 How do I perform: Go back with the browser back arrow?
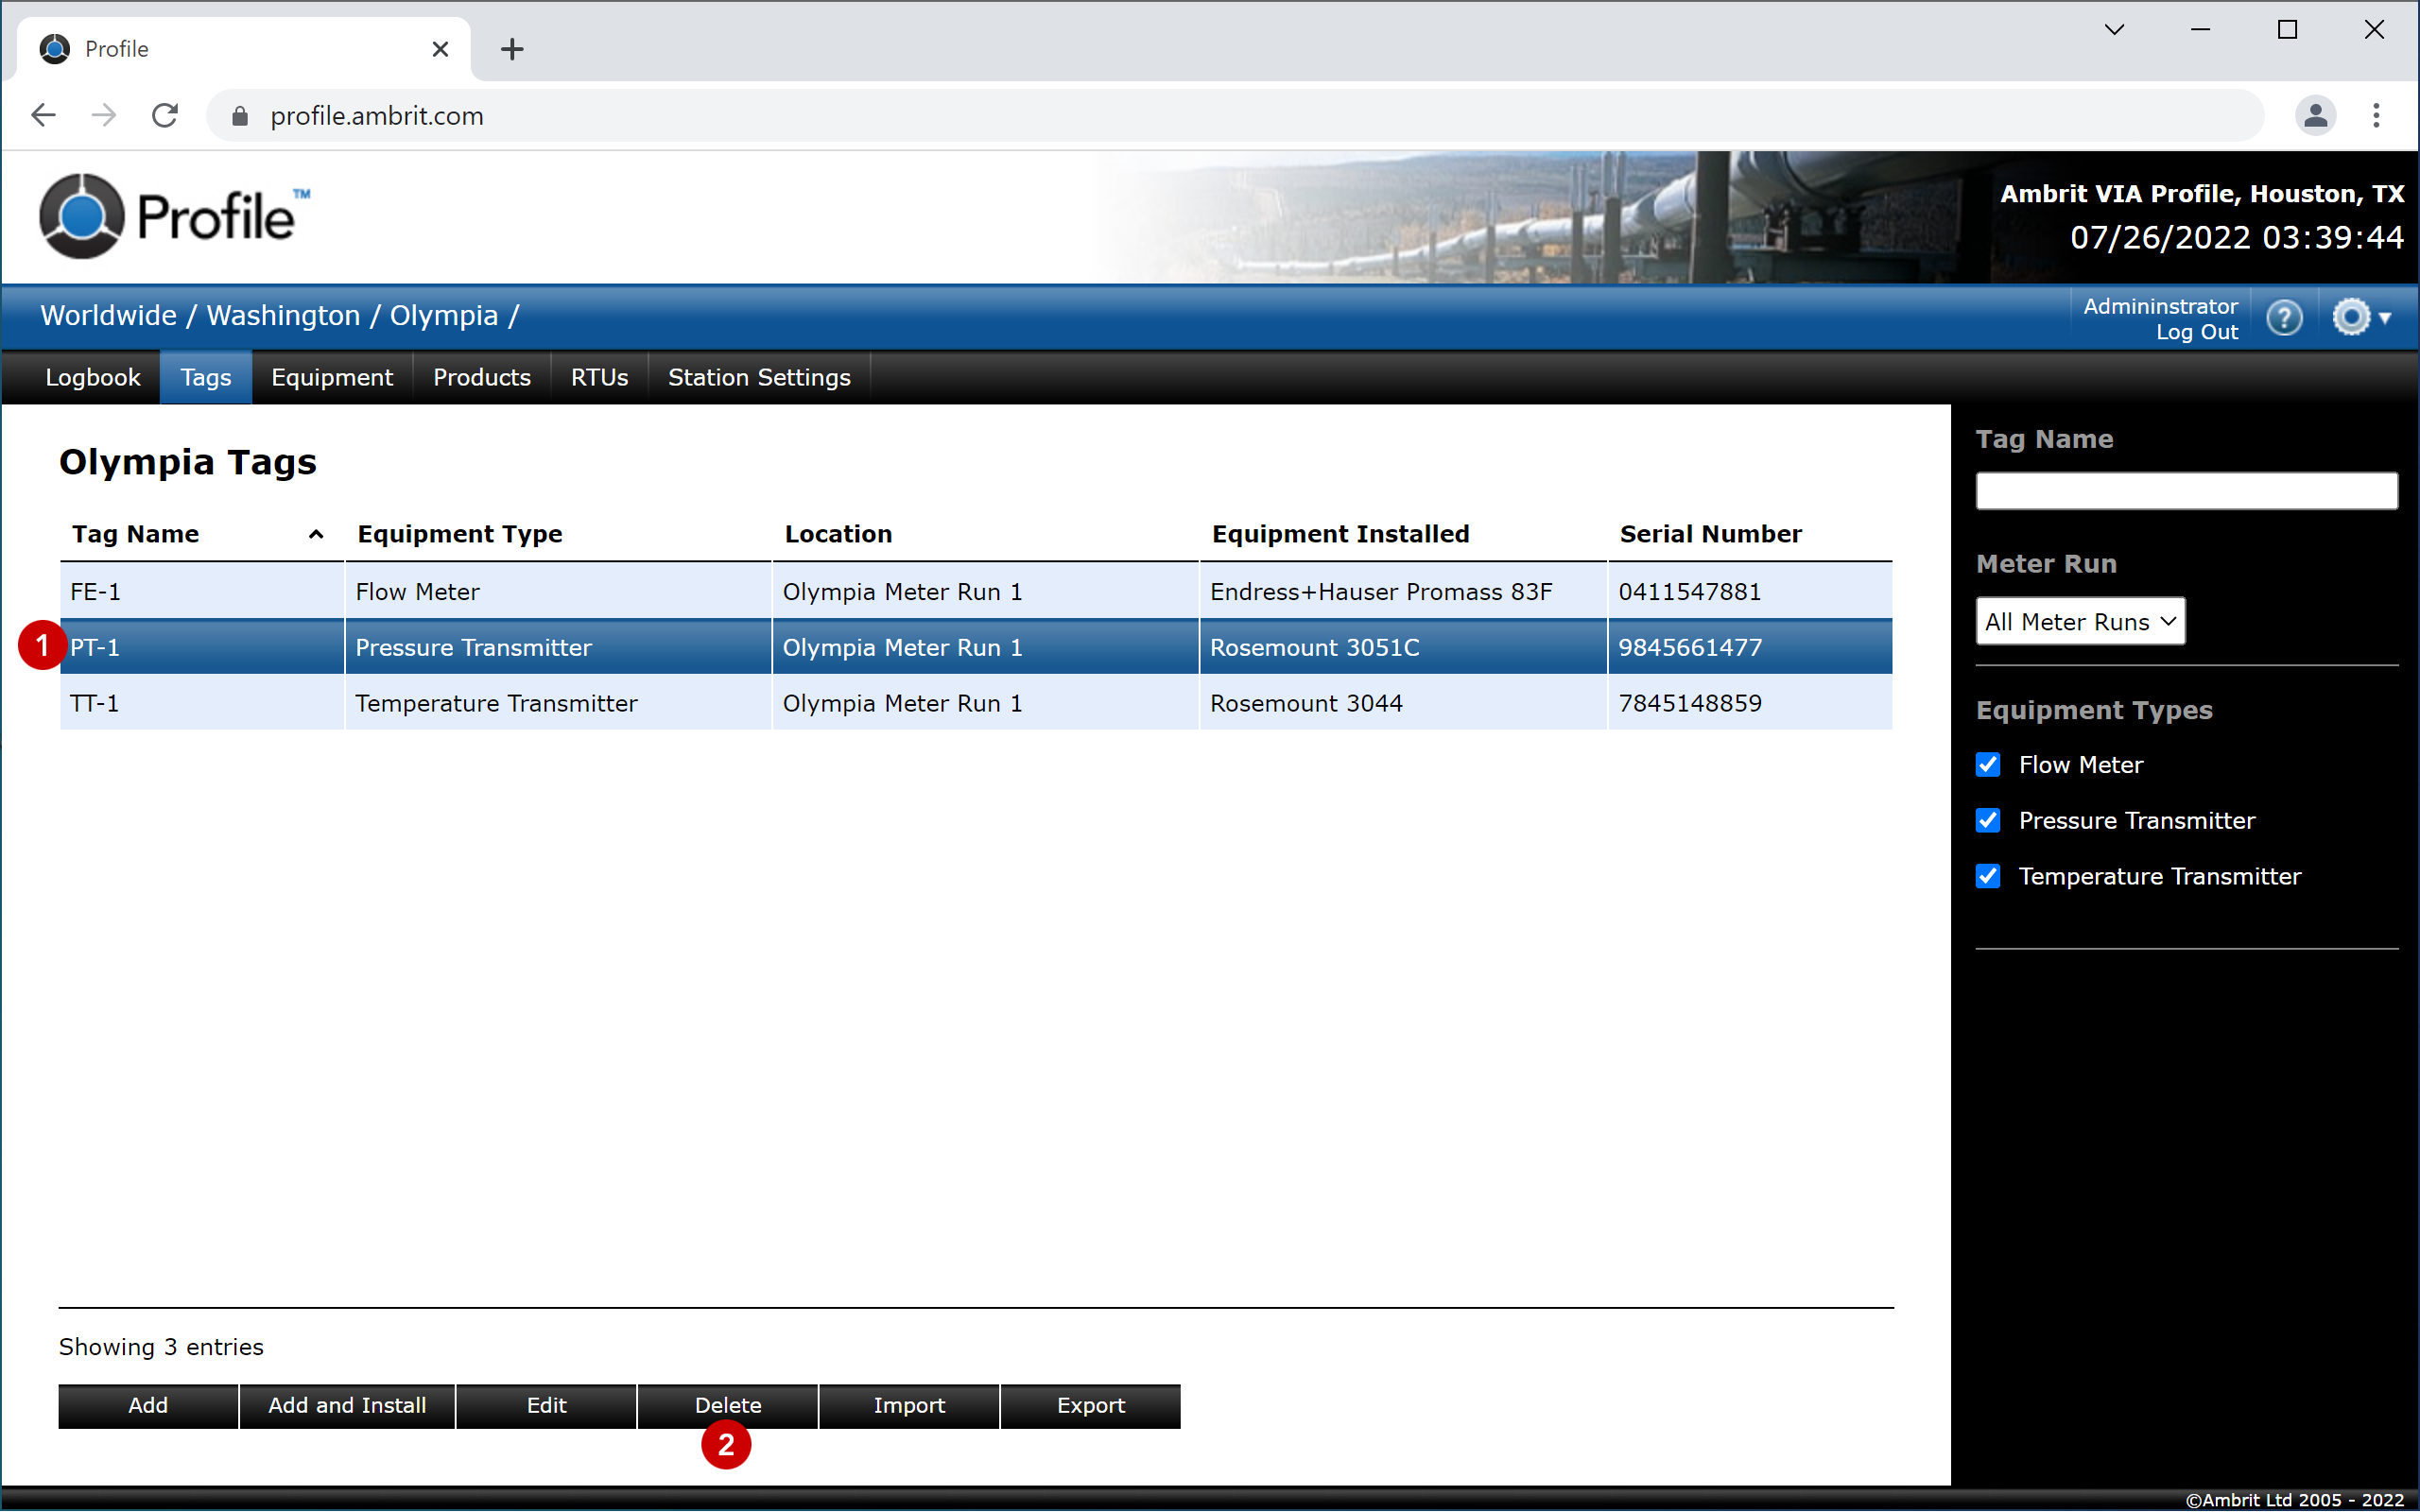pyautogui.click(x=43, y=116)
